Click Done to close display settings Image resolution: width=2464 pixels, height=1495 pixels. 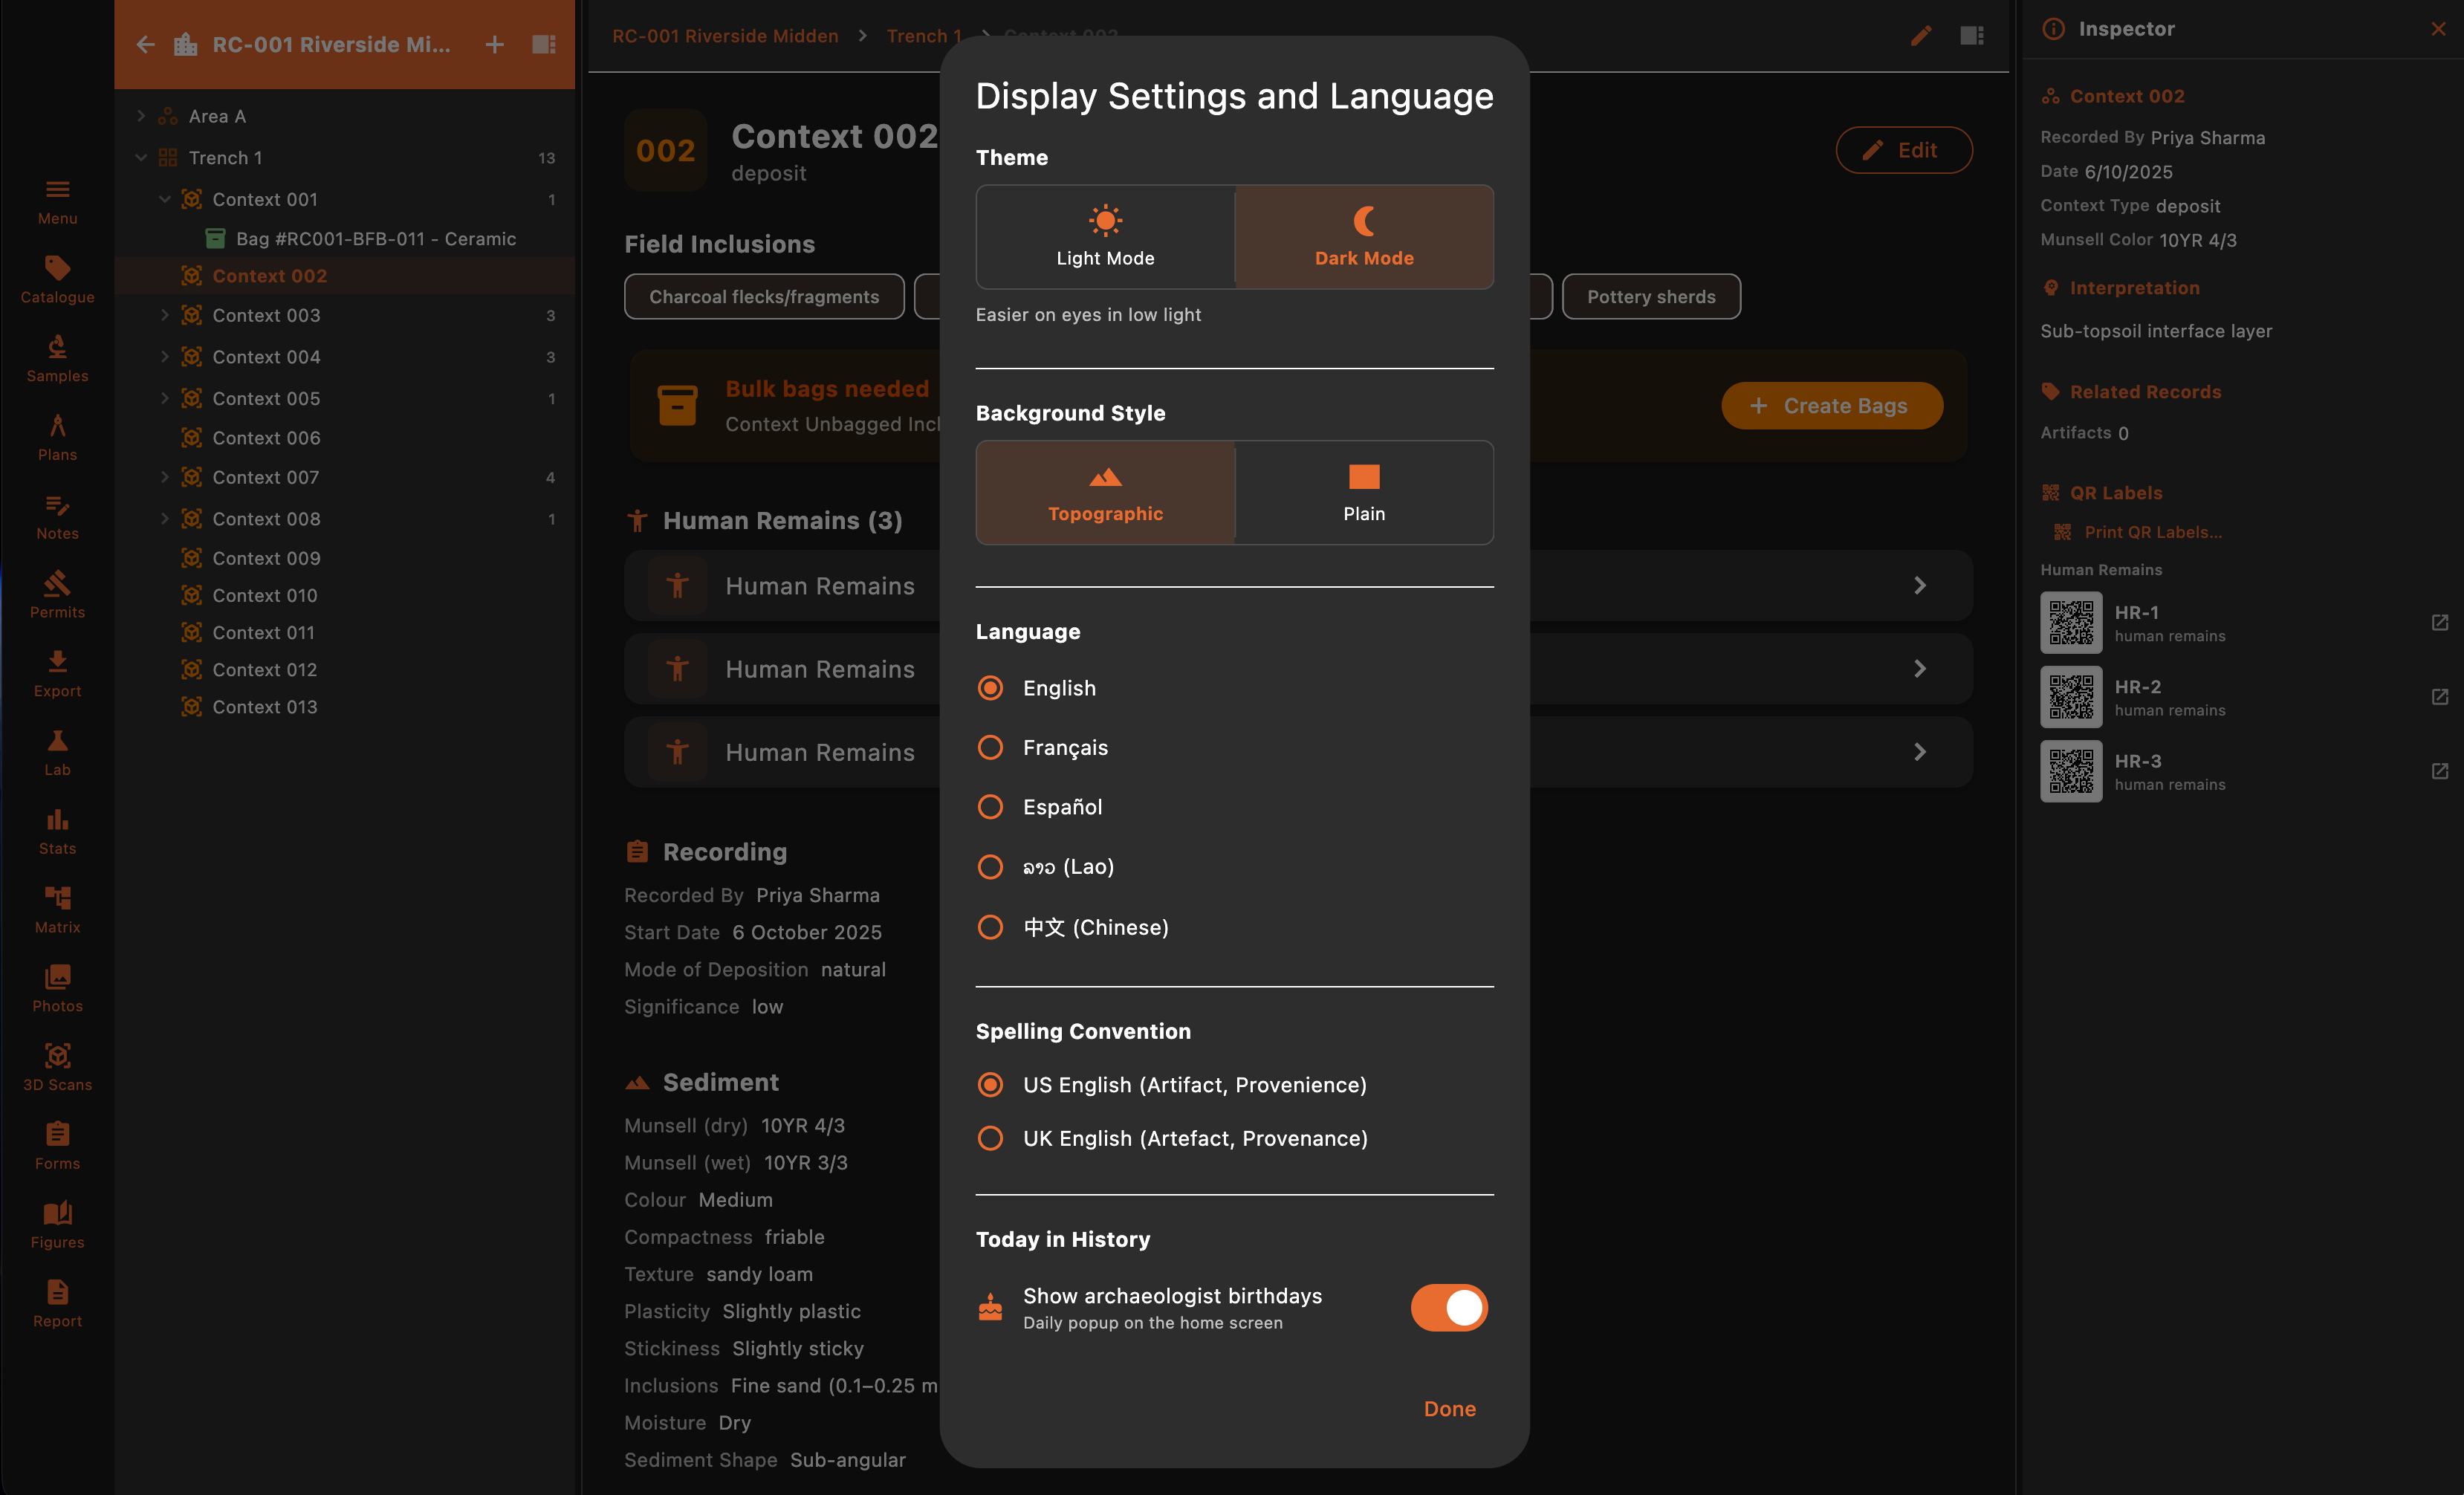[x=1449, y=1408]
